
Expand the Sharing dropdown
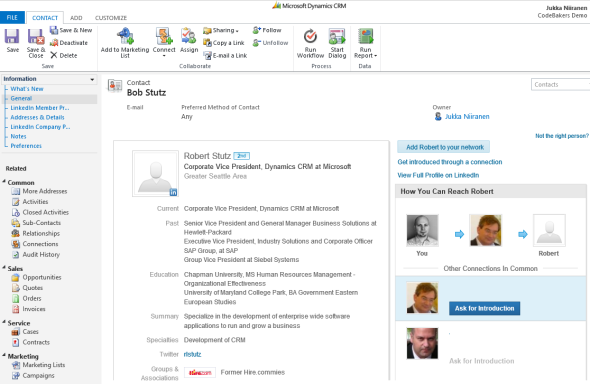[x=221, y=30]
